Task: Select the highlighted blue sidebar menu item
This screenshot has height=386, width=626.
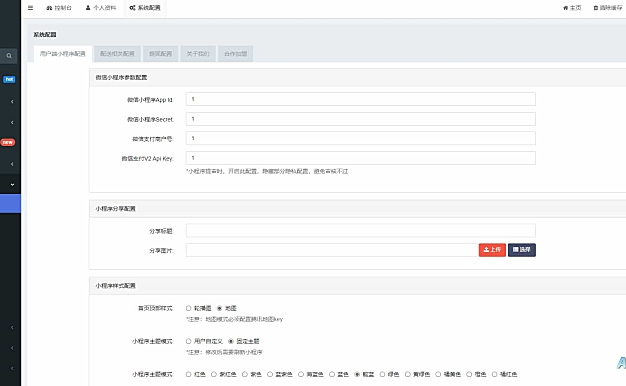Action: click(10, 204)
